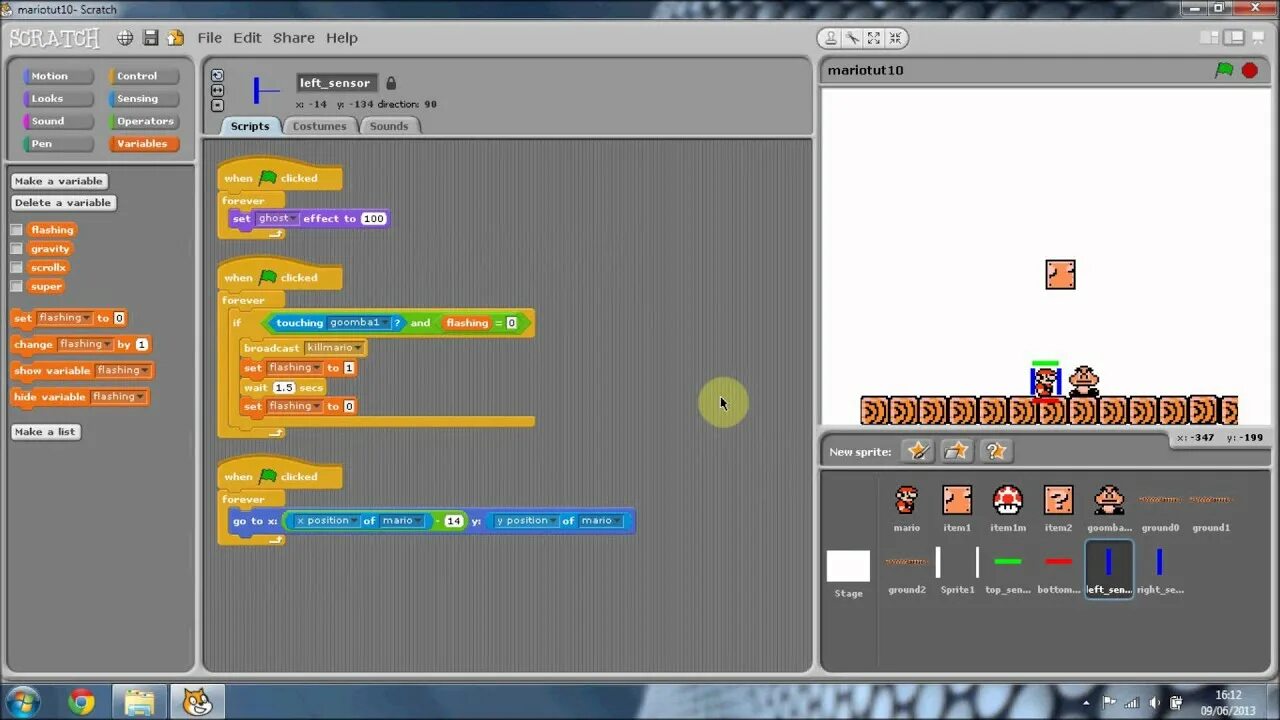
Task: Open variable dropdown in change flashing by block
Action: (106, 345)
